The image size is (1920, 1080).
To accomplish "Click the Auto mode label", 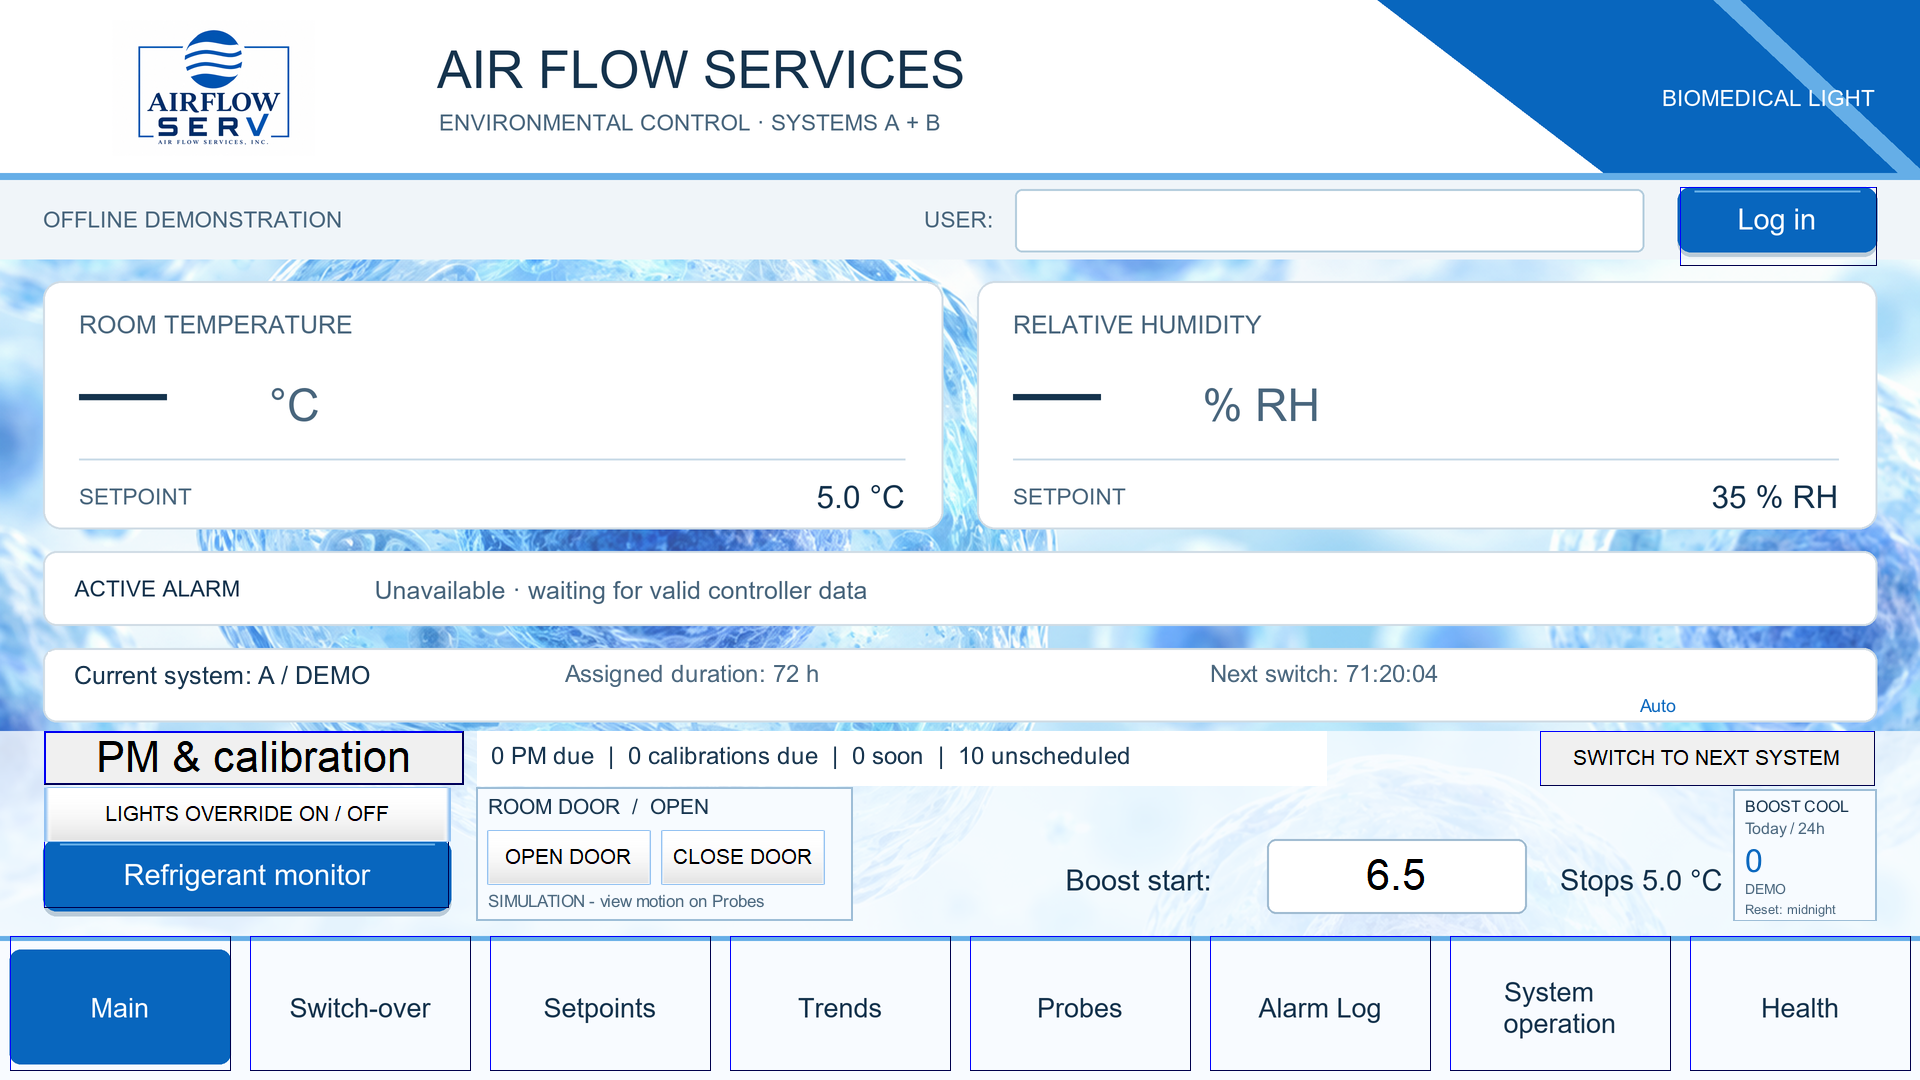I will (1657, 706).
